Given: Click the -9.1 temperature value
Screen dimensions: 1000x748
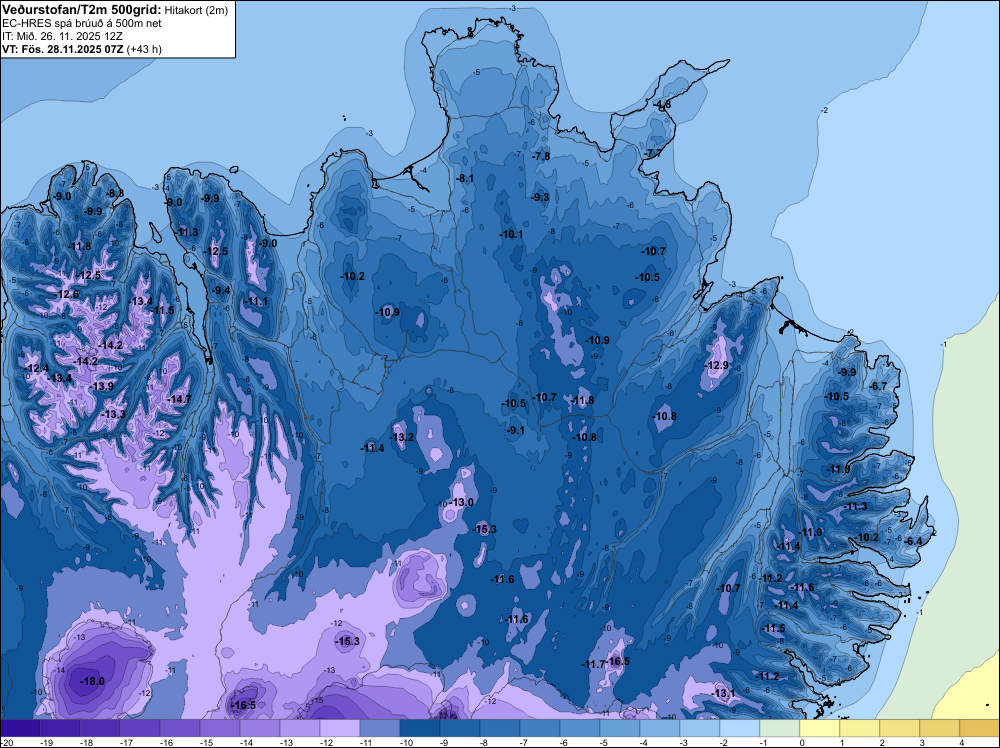Looking at the screenshot, I should [x=515, y=430].
